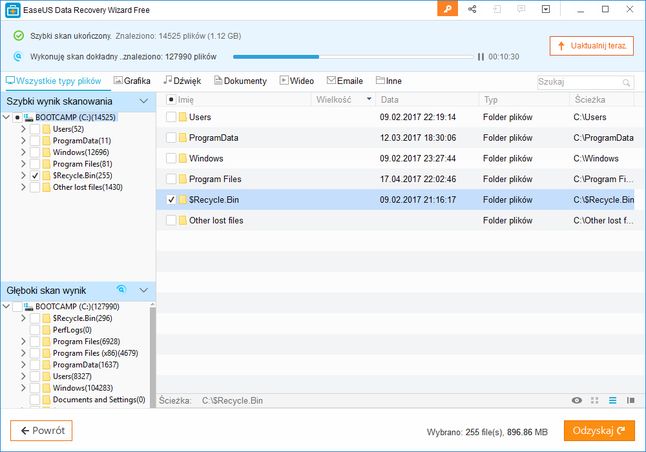Click the Powrót back button
This screenshot has width=646, height=452.
pyautogui.click(x=41, y=431)
